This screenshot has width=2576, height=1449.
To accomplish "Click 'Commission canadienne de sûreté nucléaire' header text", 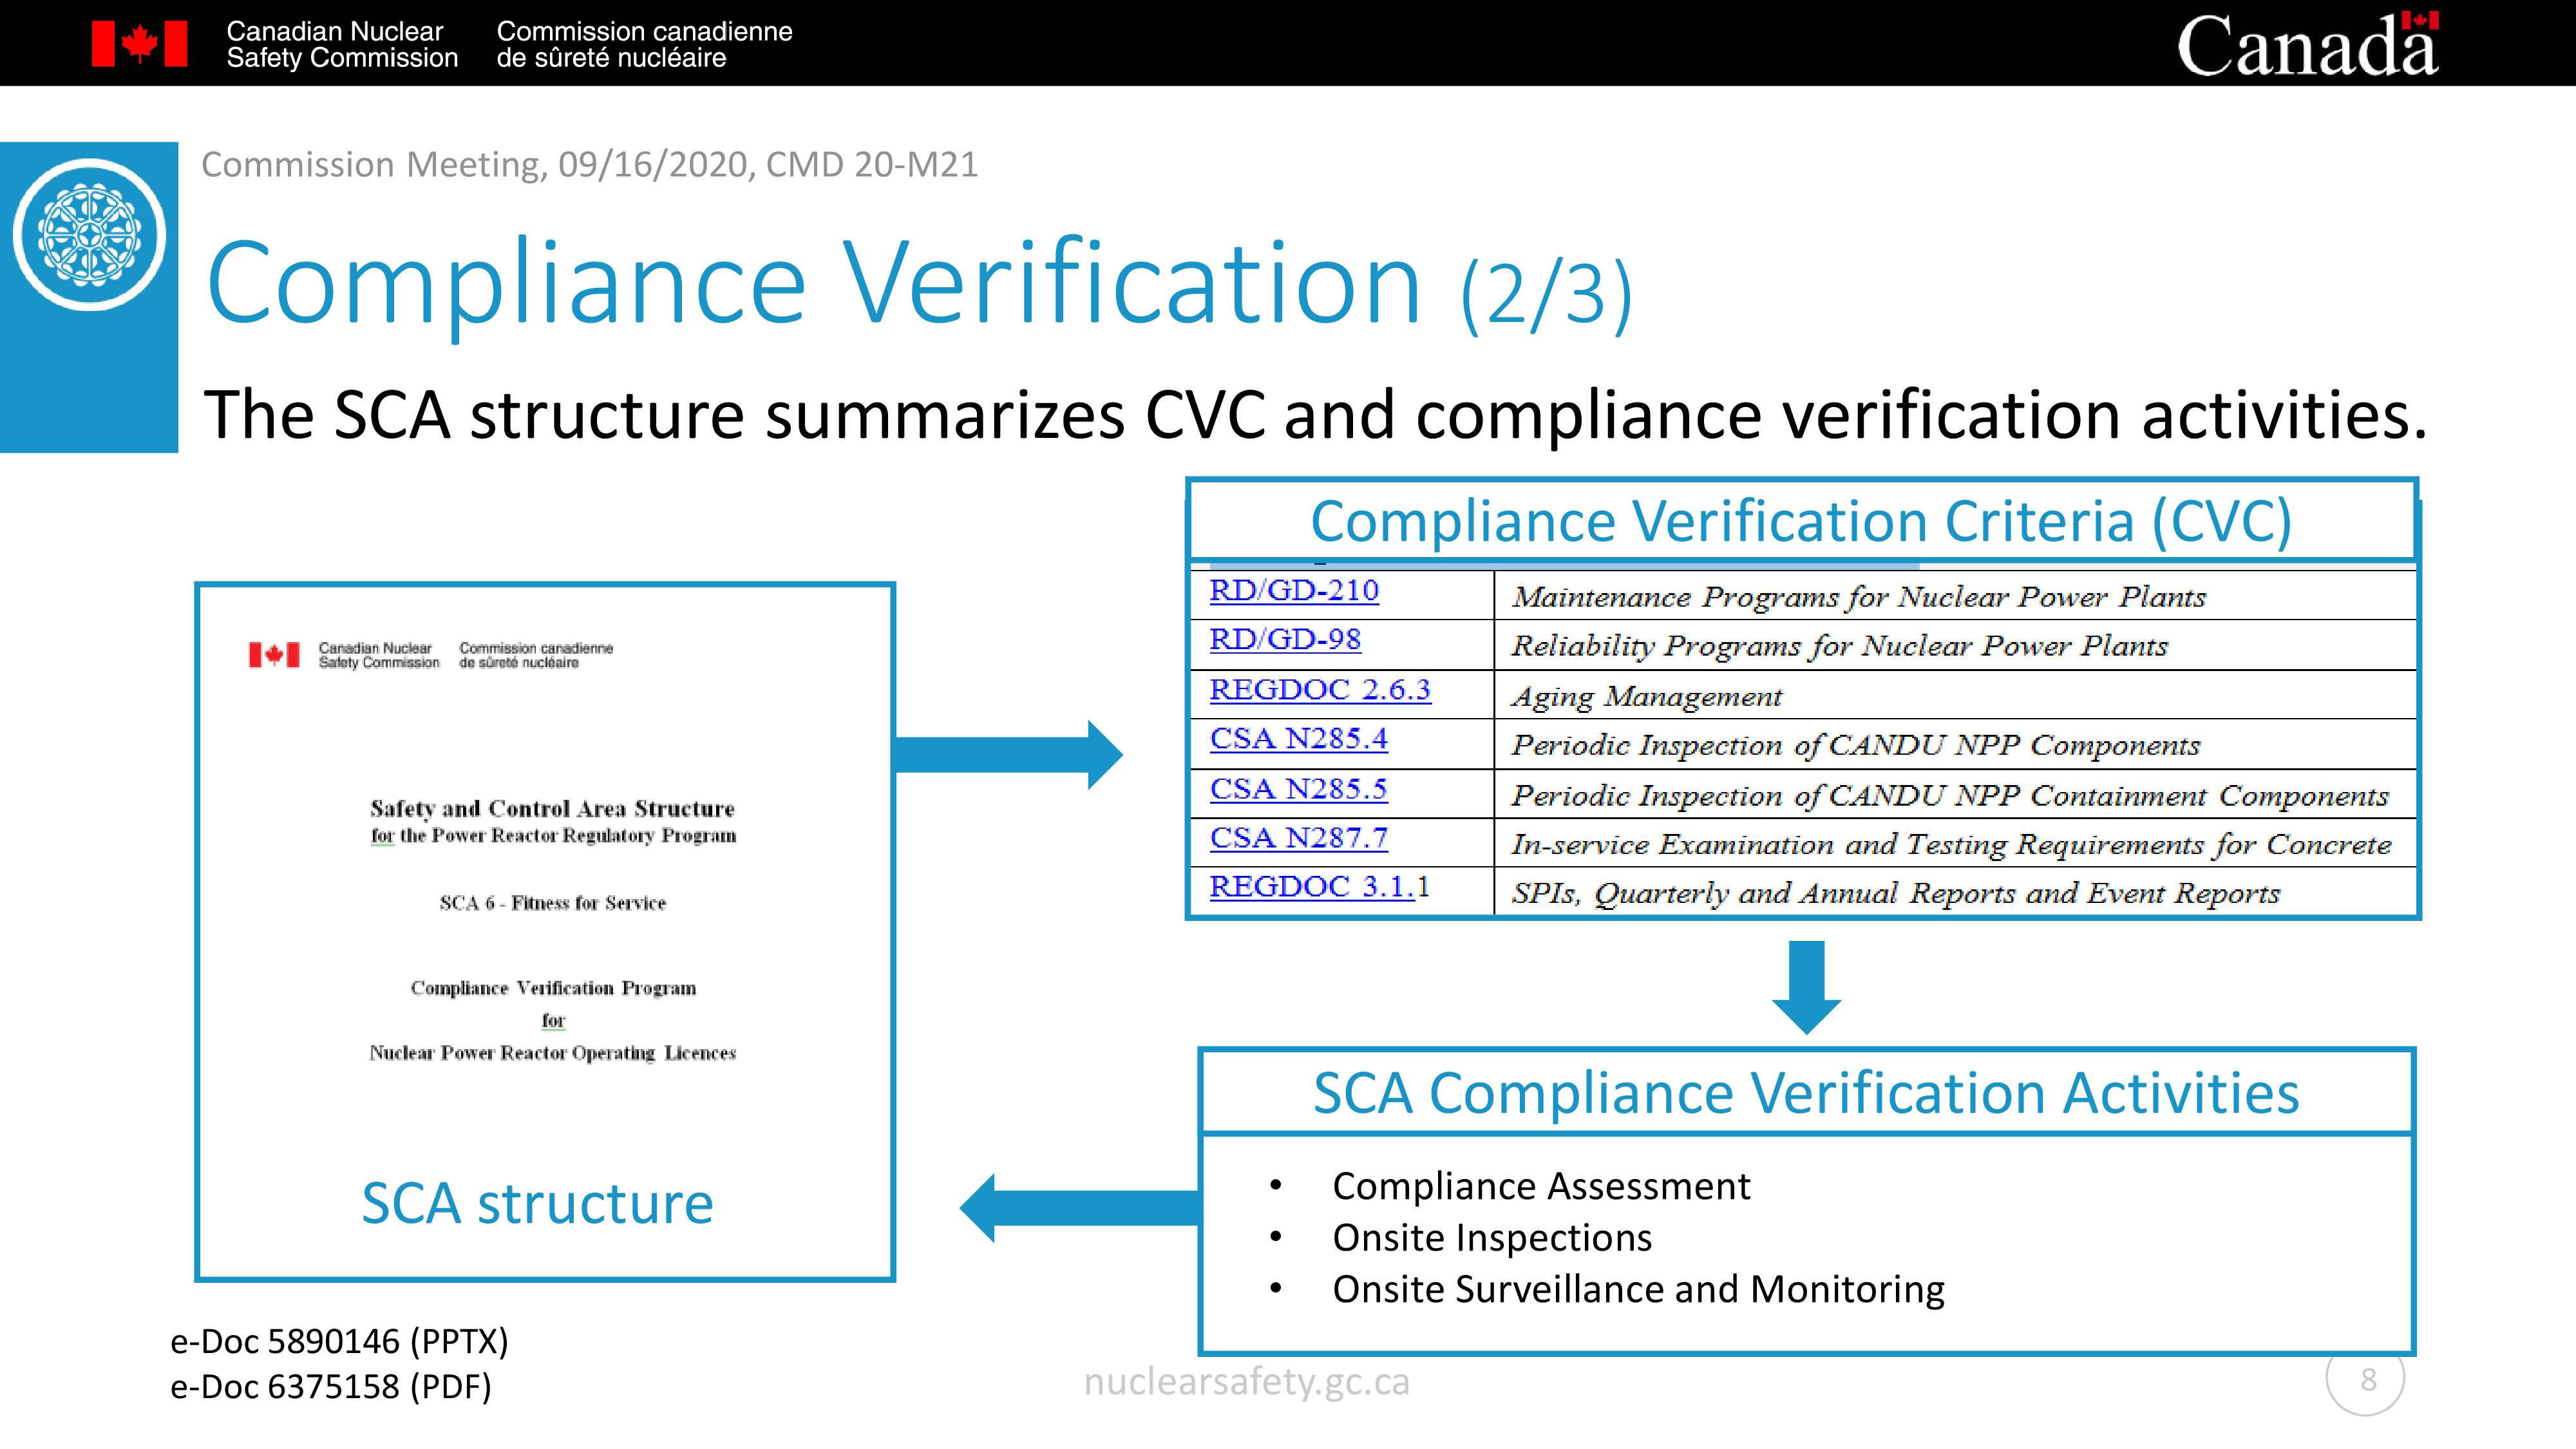I will 644,45.
